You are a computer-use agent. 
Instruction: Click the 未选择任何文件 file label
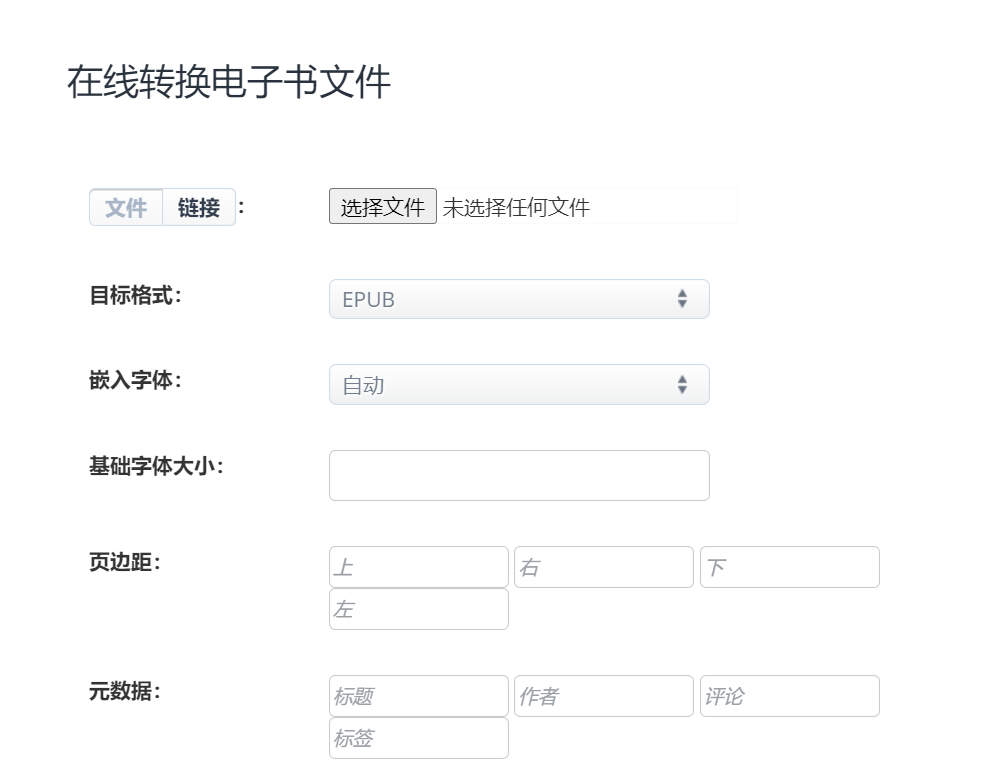click(x=516, y=207)
